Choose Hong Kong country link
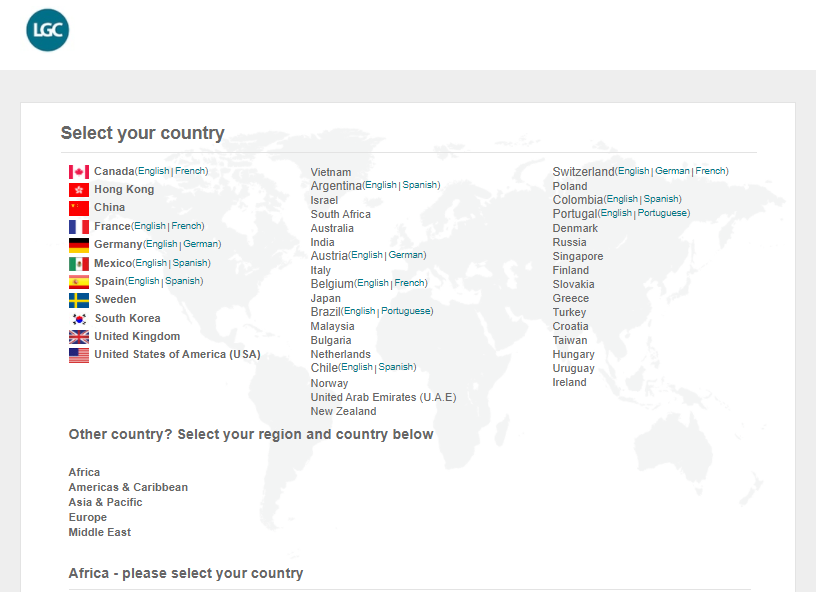The width and height of the screenshot is (816, 592). [x=124, y=189]
